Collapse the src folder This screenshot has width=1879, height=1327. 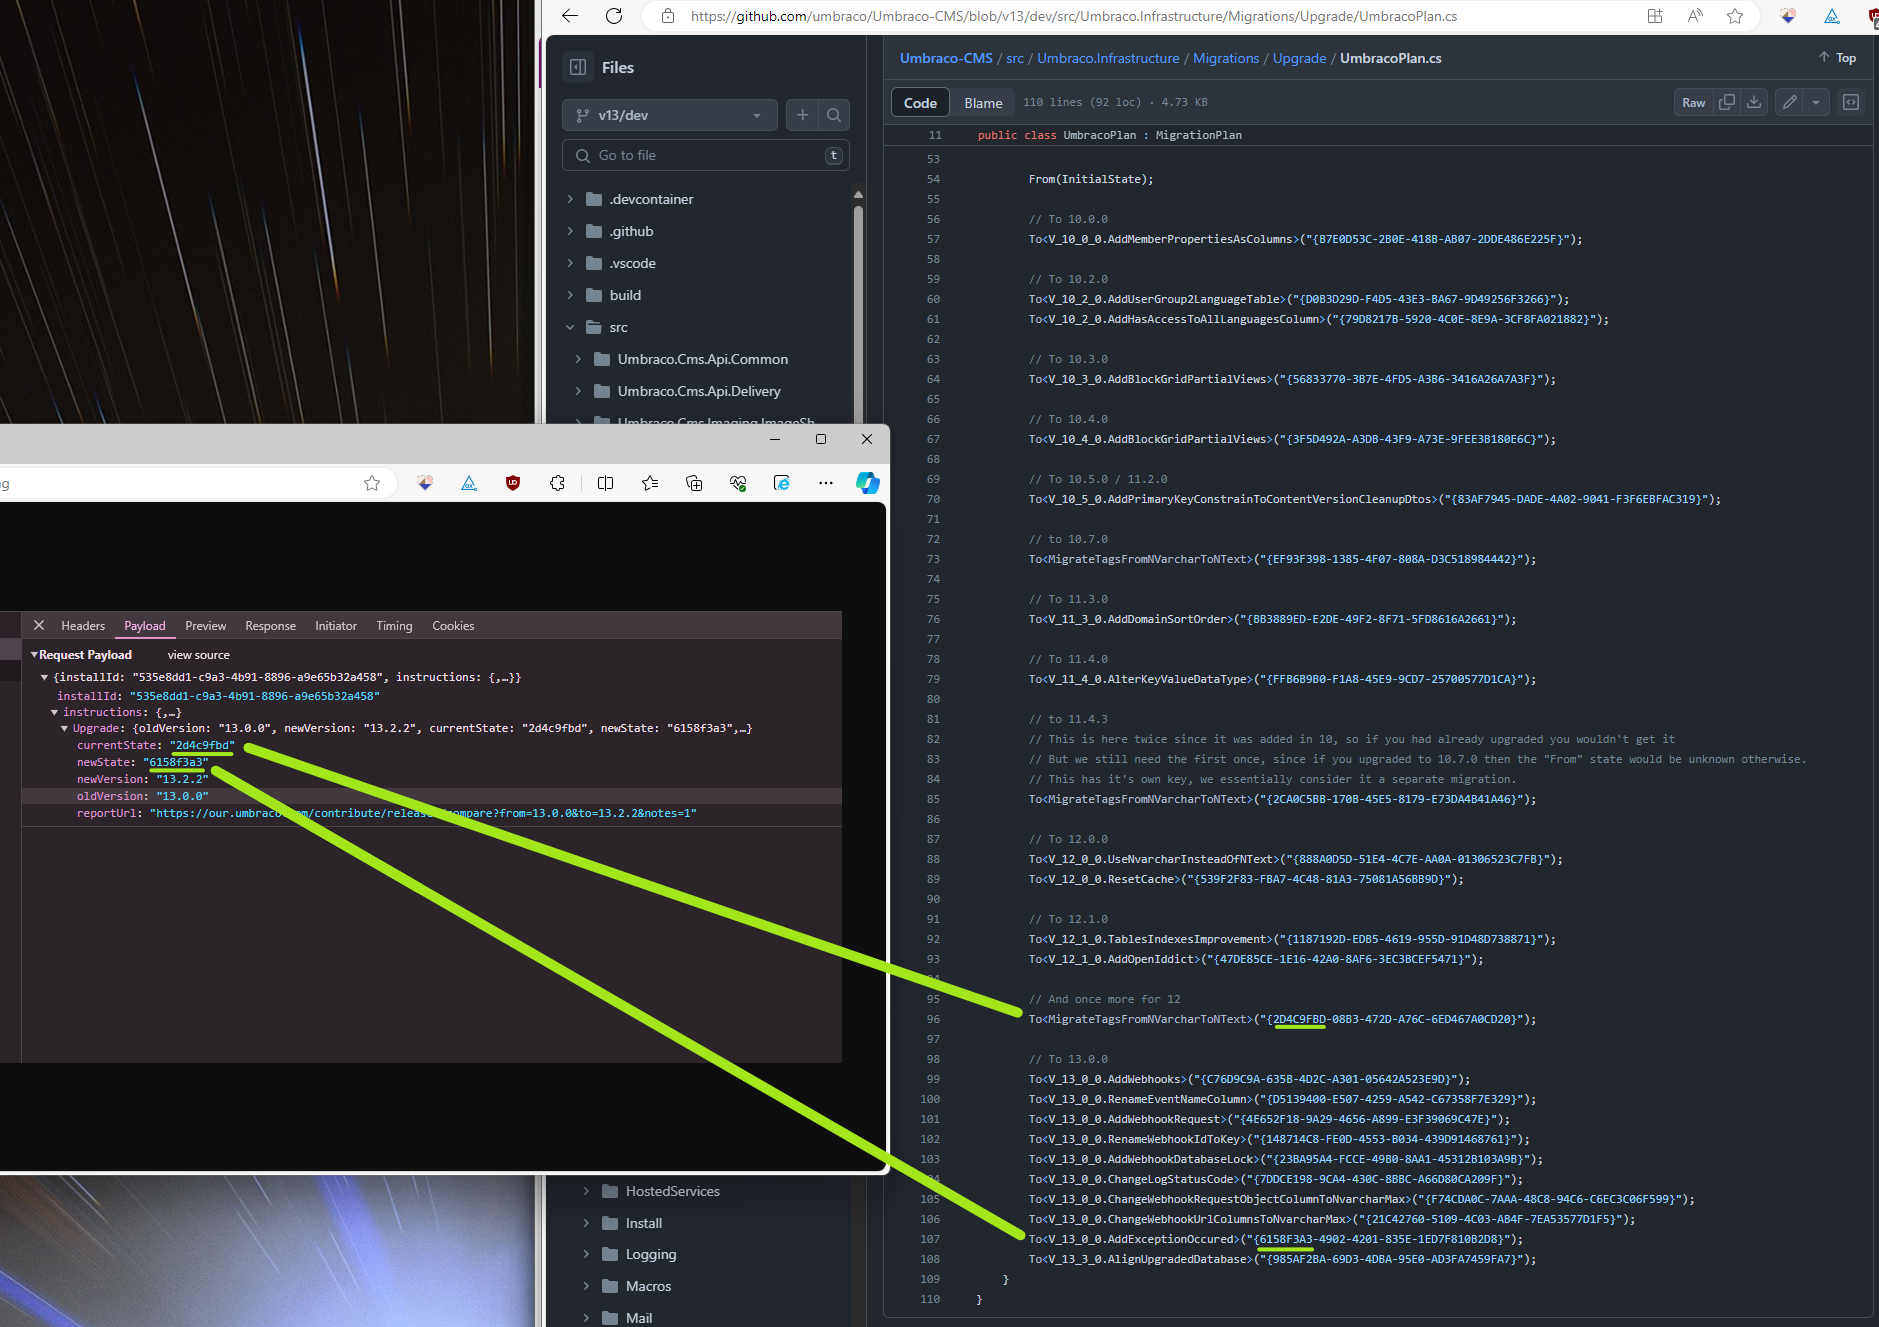570,327
